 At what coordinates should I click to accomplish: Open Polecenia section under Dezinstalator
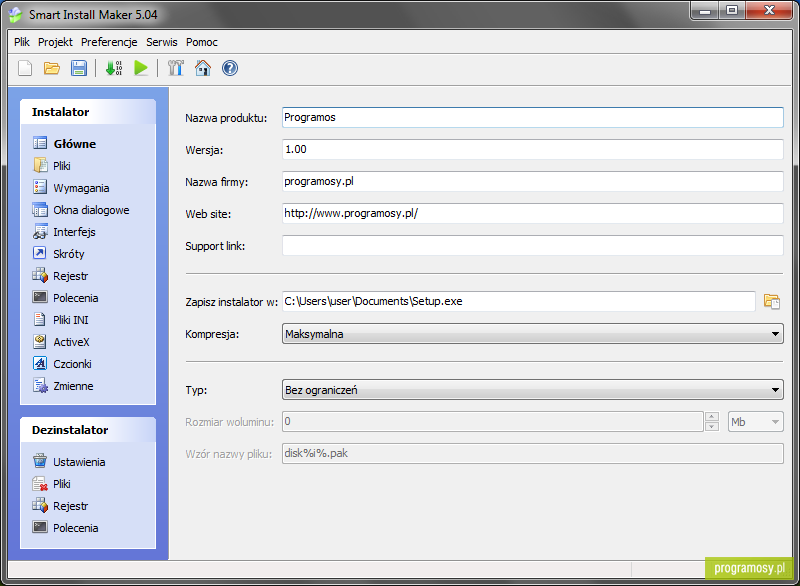tap(65, 528)
